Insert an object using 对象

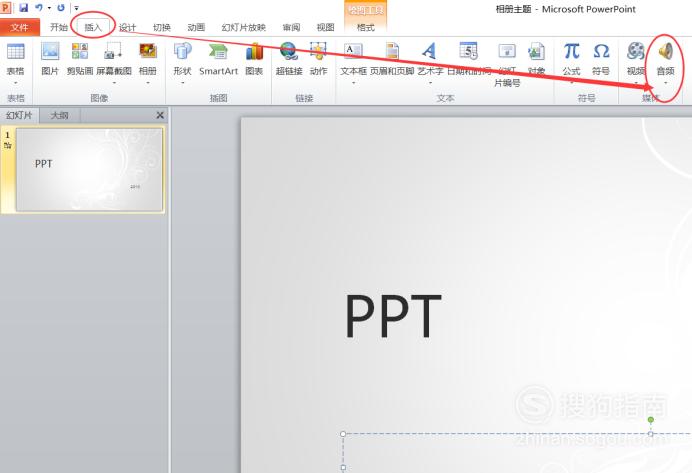click(x=536, y=52)
